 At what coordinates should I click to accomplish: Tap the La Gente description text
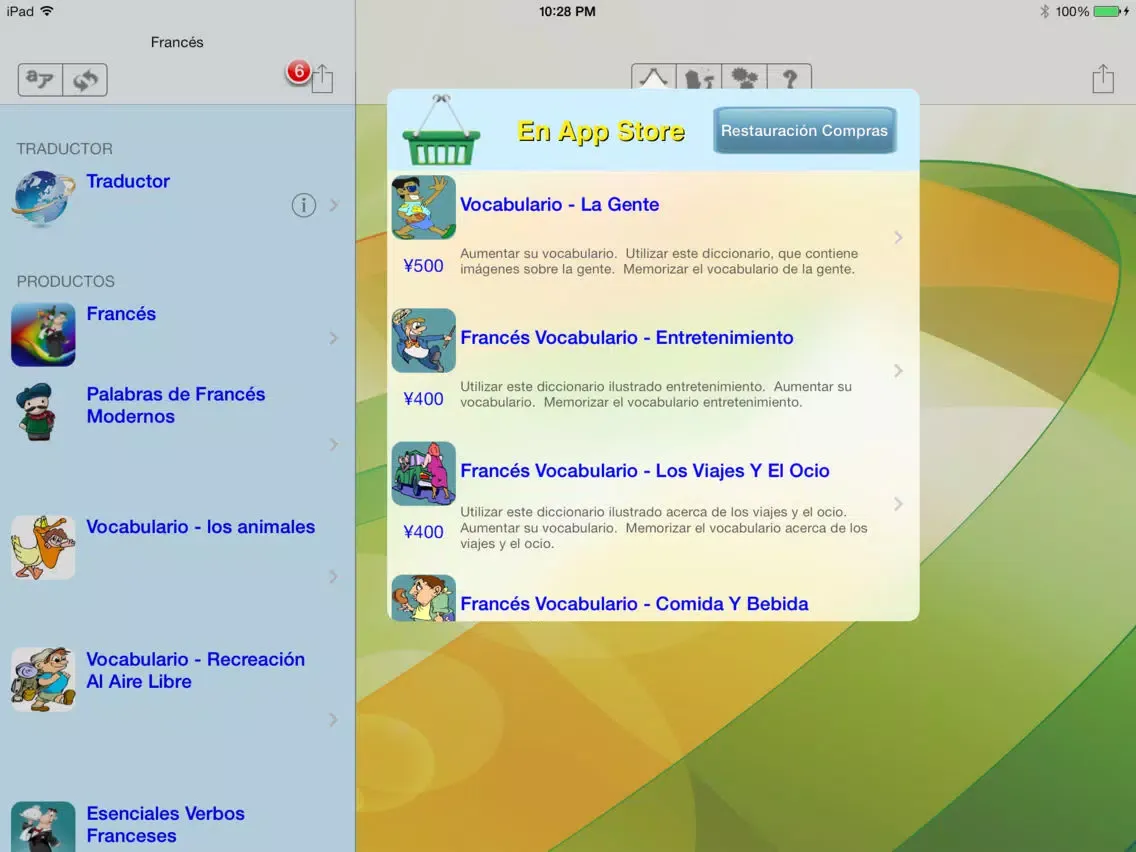659,261
